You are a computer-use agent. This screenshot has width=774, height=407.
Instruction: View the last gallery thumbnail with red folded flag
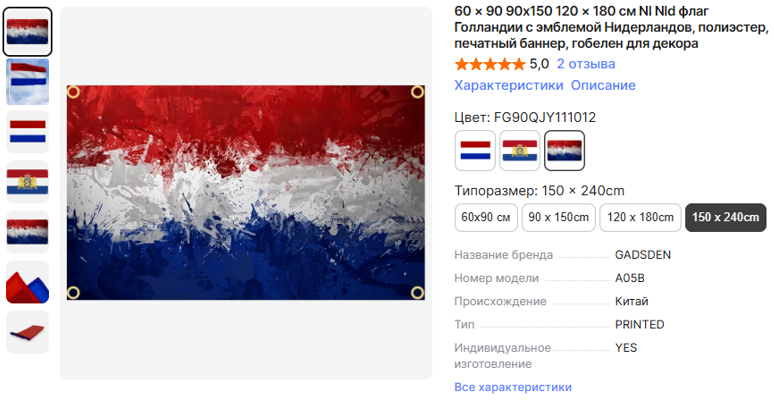(28, 331)
